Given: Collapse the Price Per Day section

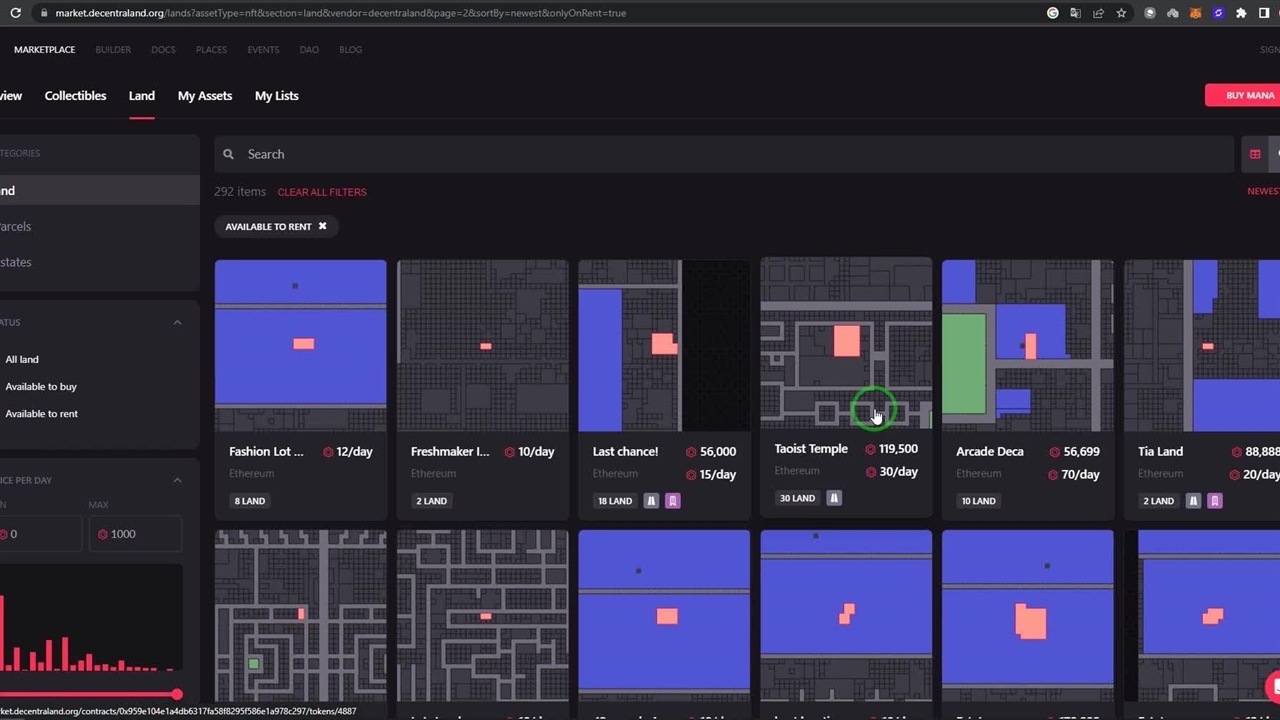Looking at the screenshot, I should pyautogui.click(x=177, y=480).
